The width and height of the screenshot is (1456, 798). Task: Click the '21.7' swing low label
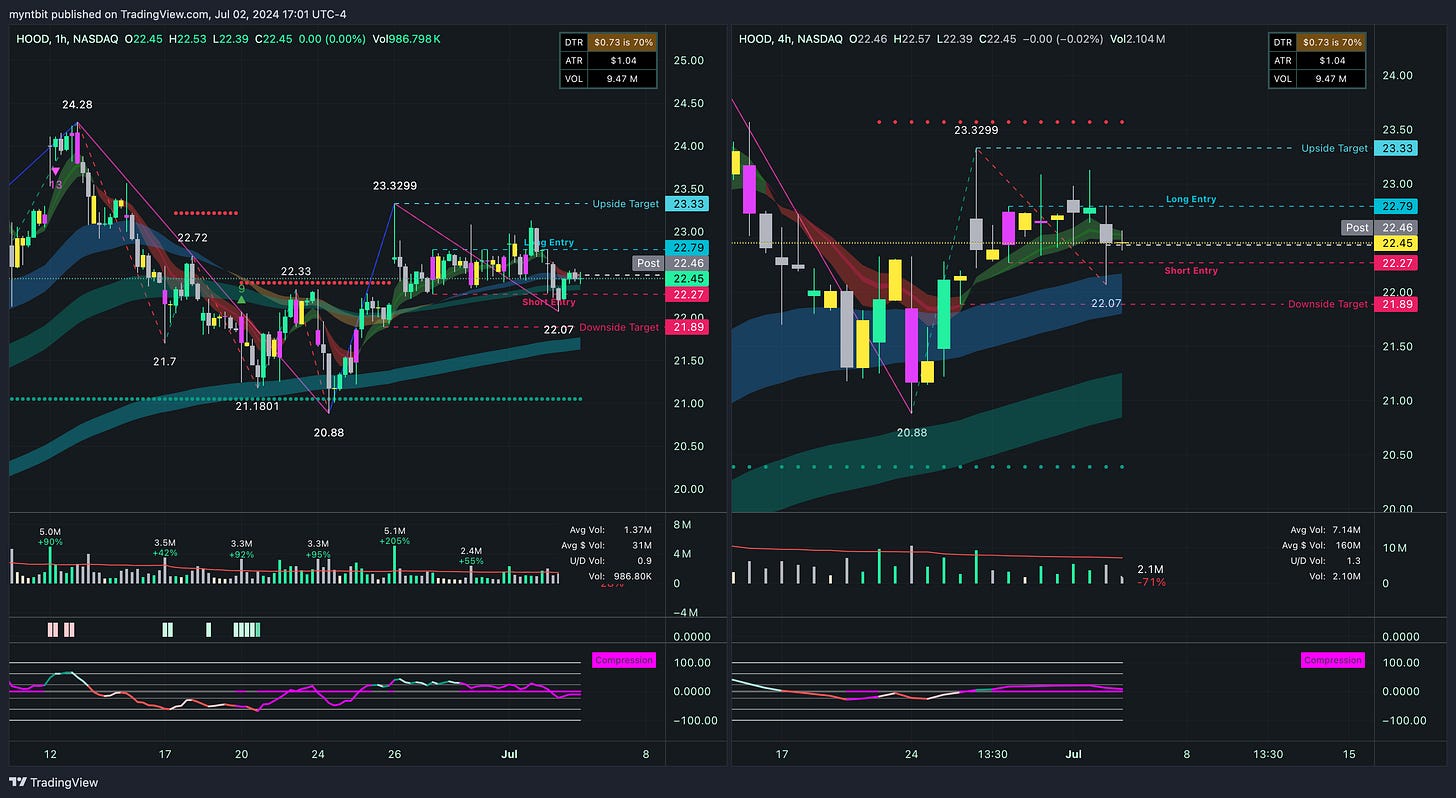[x=164, y=361]
